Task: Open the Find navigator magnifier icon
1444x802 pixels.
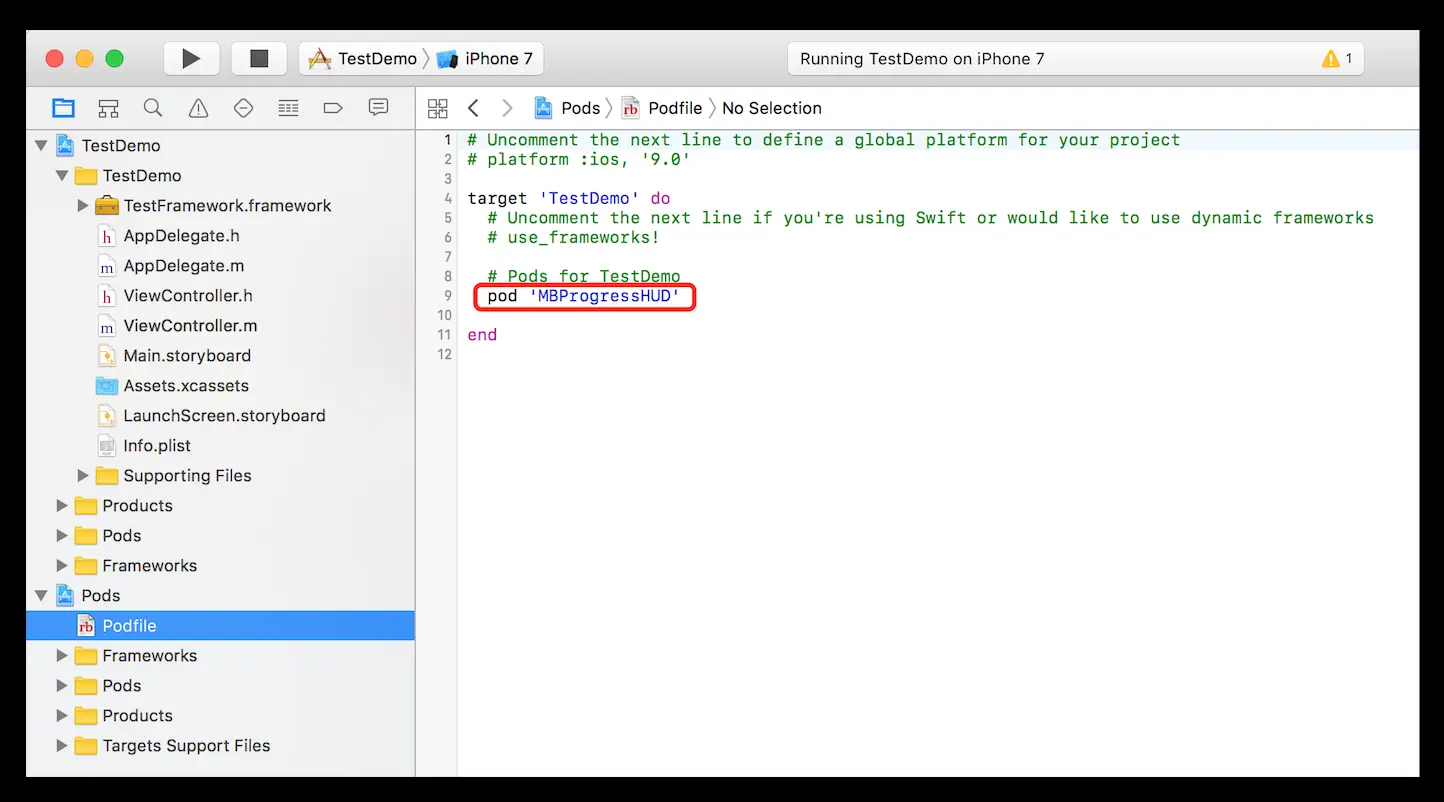Action: point(153,108)
